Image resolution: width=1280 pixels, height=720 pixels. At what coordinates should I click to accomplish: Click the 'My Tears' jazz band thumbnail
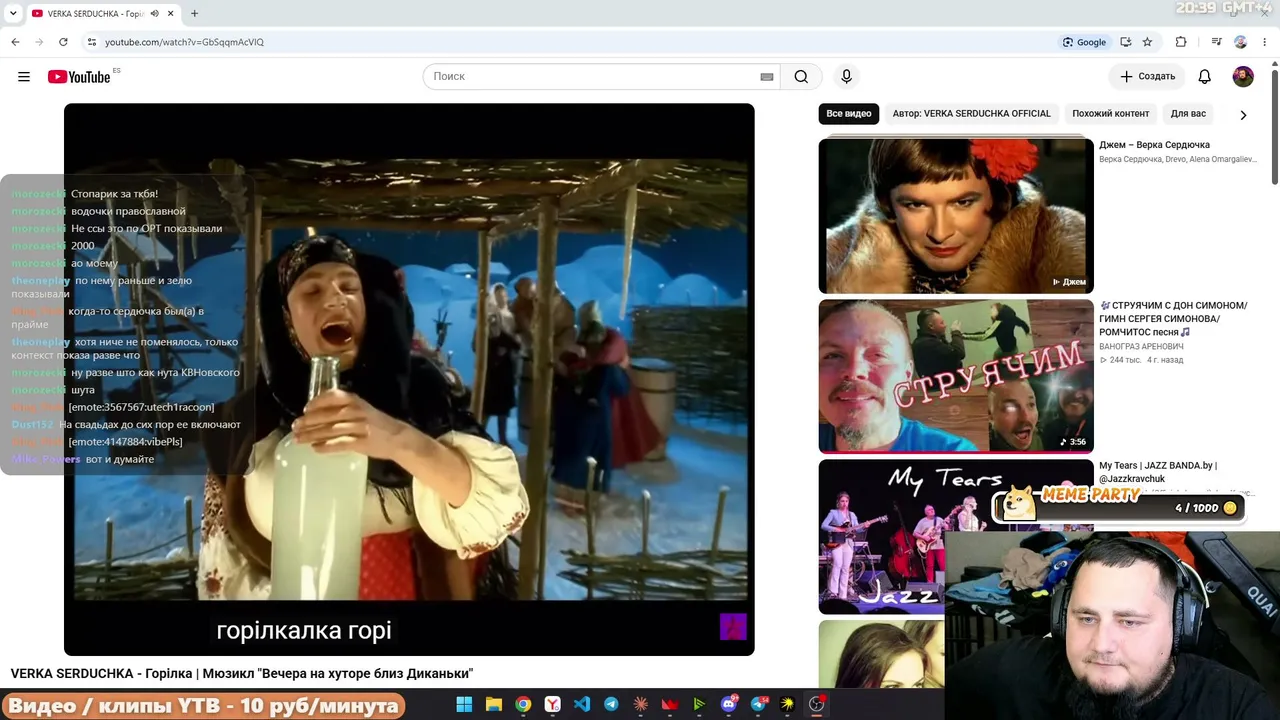click(956, 537)
